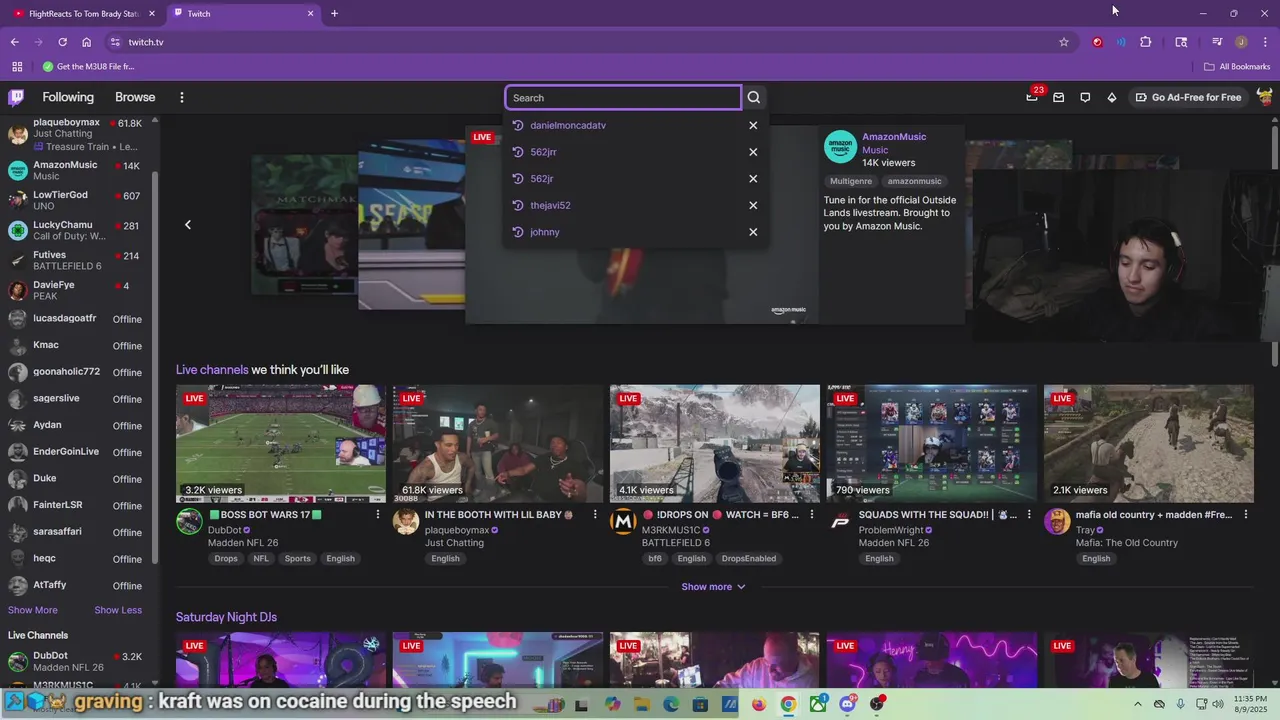1280x720 pixels.
Task: Click inside the Twitch search field
Action: pos(623,97)
